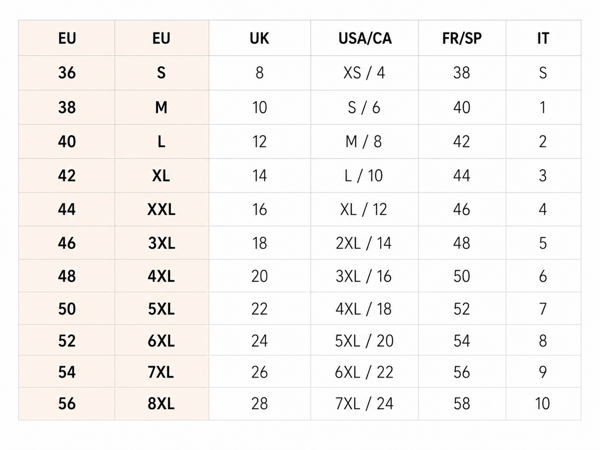
Task: Click the 8XL size cell
Action: point(161,404)
